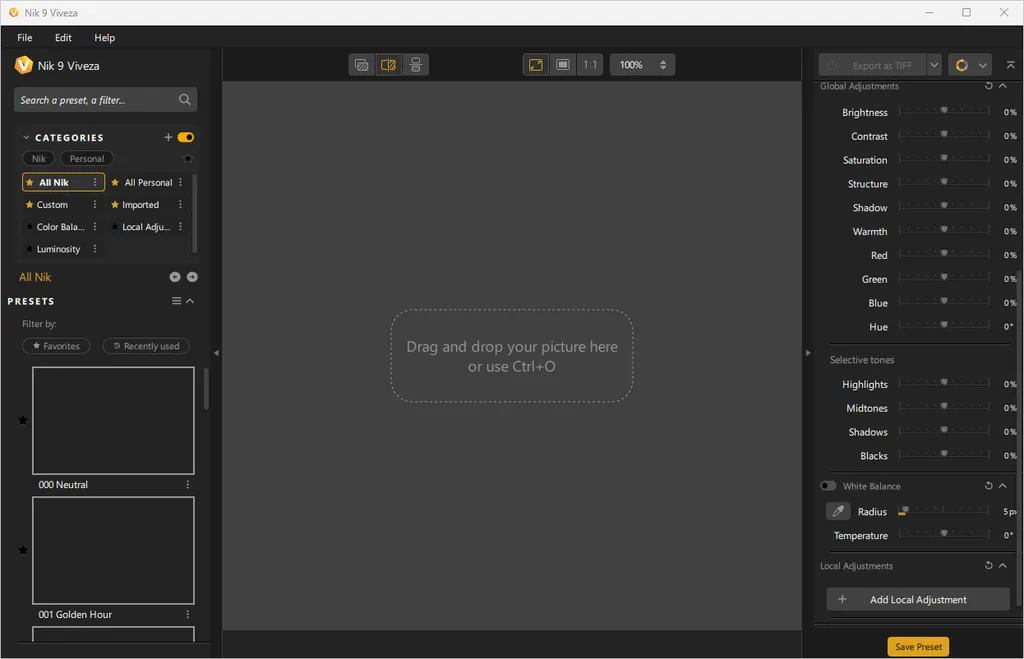Open options for 001 Golden Hour preset
The image size is (1024, 659).
point(187,615)
